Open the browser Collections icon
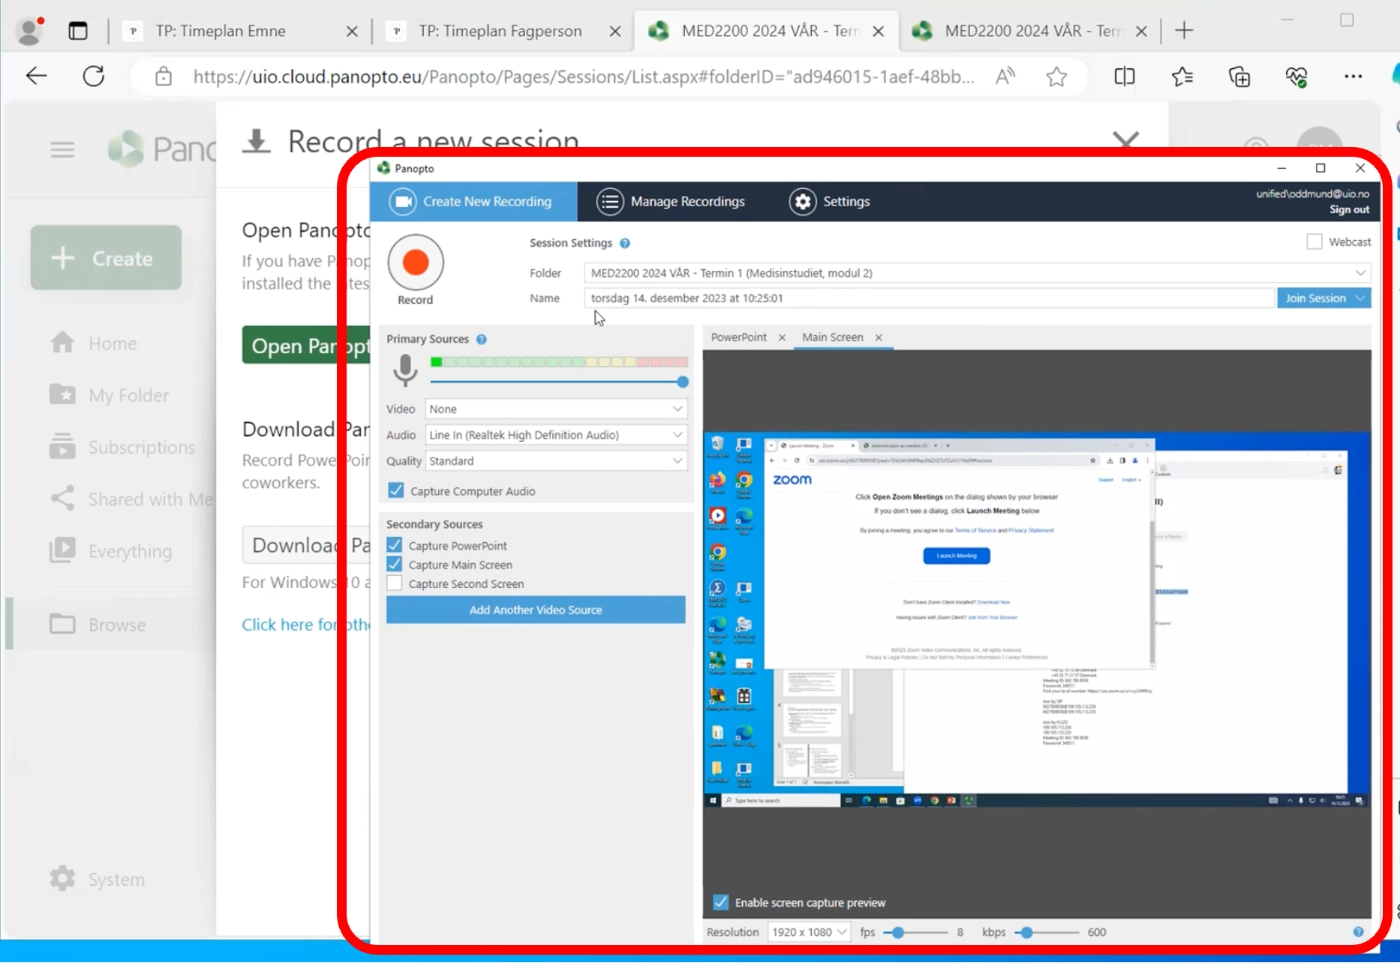Viewport: 1400px width, 978px height. [1239, 77]
